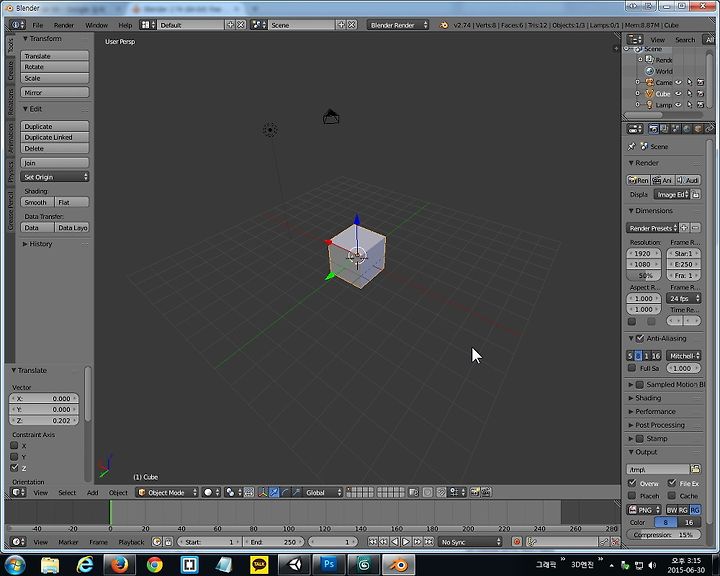
Task: Toggle Camera selectability cursor icon in outliner
Action: click(x=689, y=82)
